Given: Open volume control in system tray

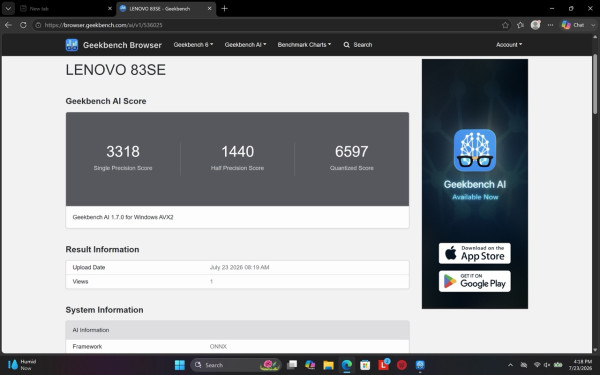Looking at the screenshot, I should 547,365.
